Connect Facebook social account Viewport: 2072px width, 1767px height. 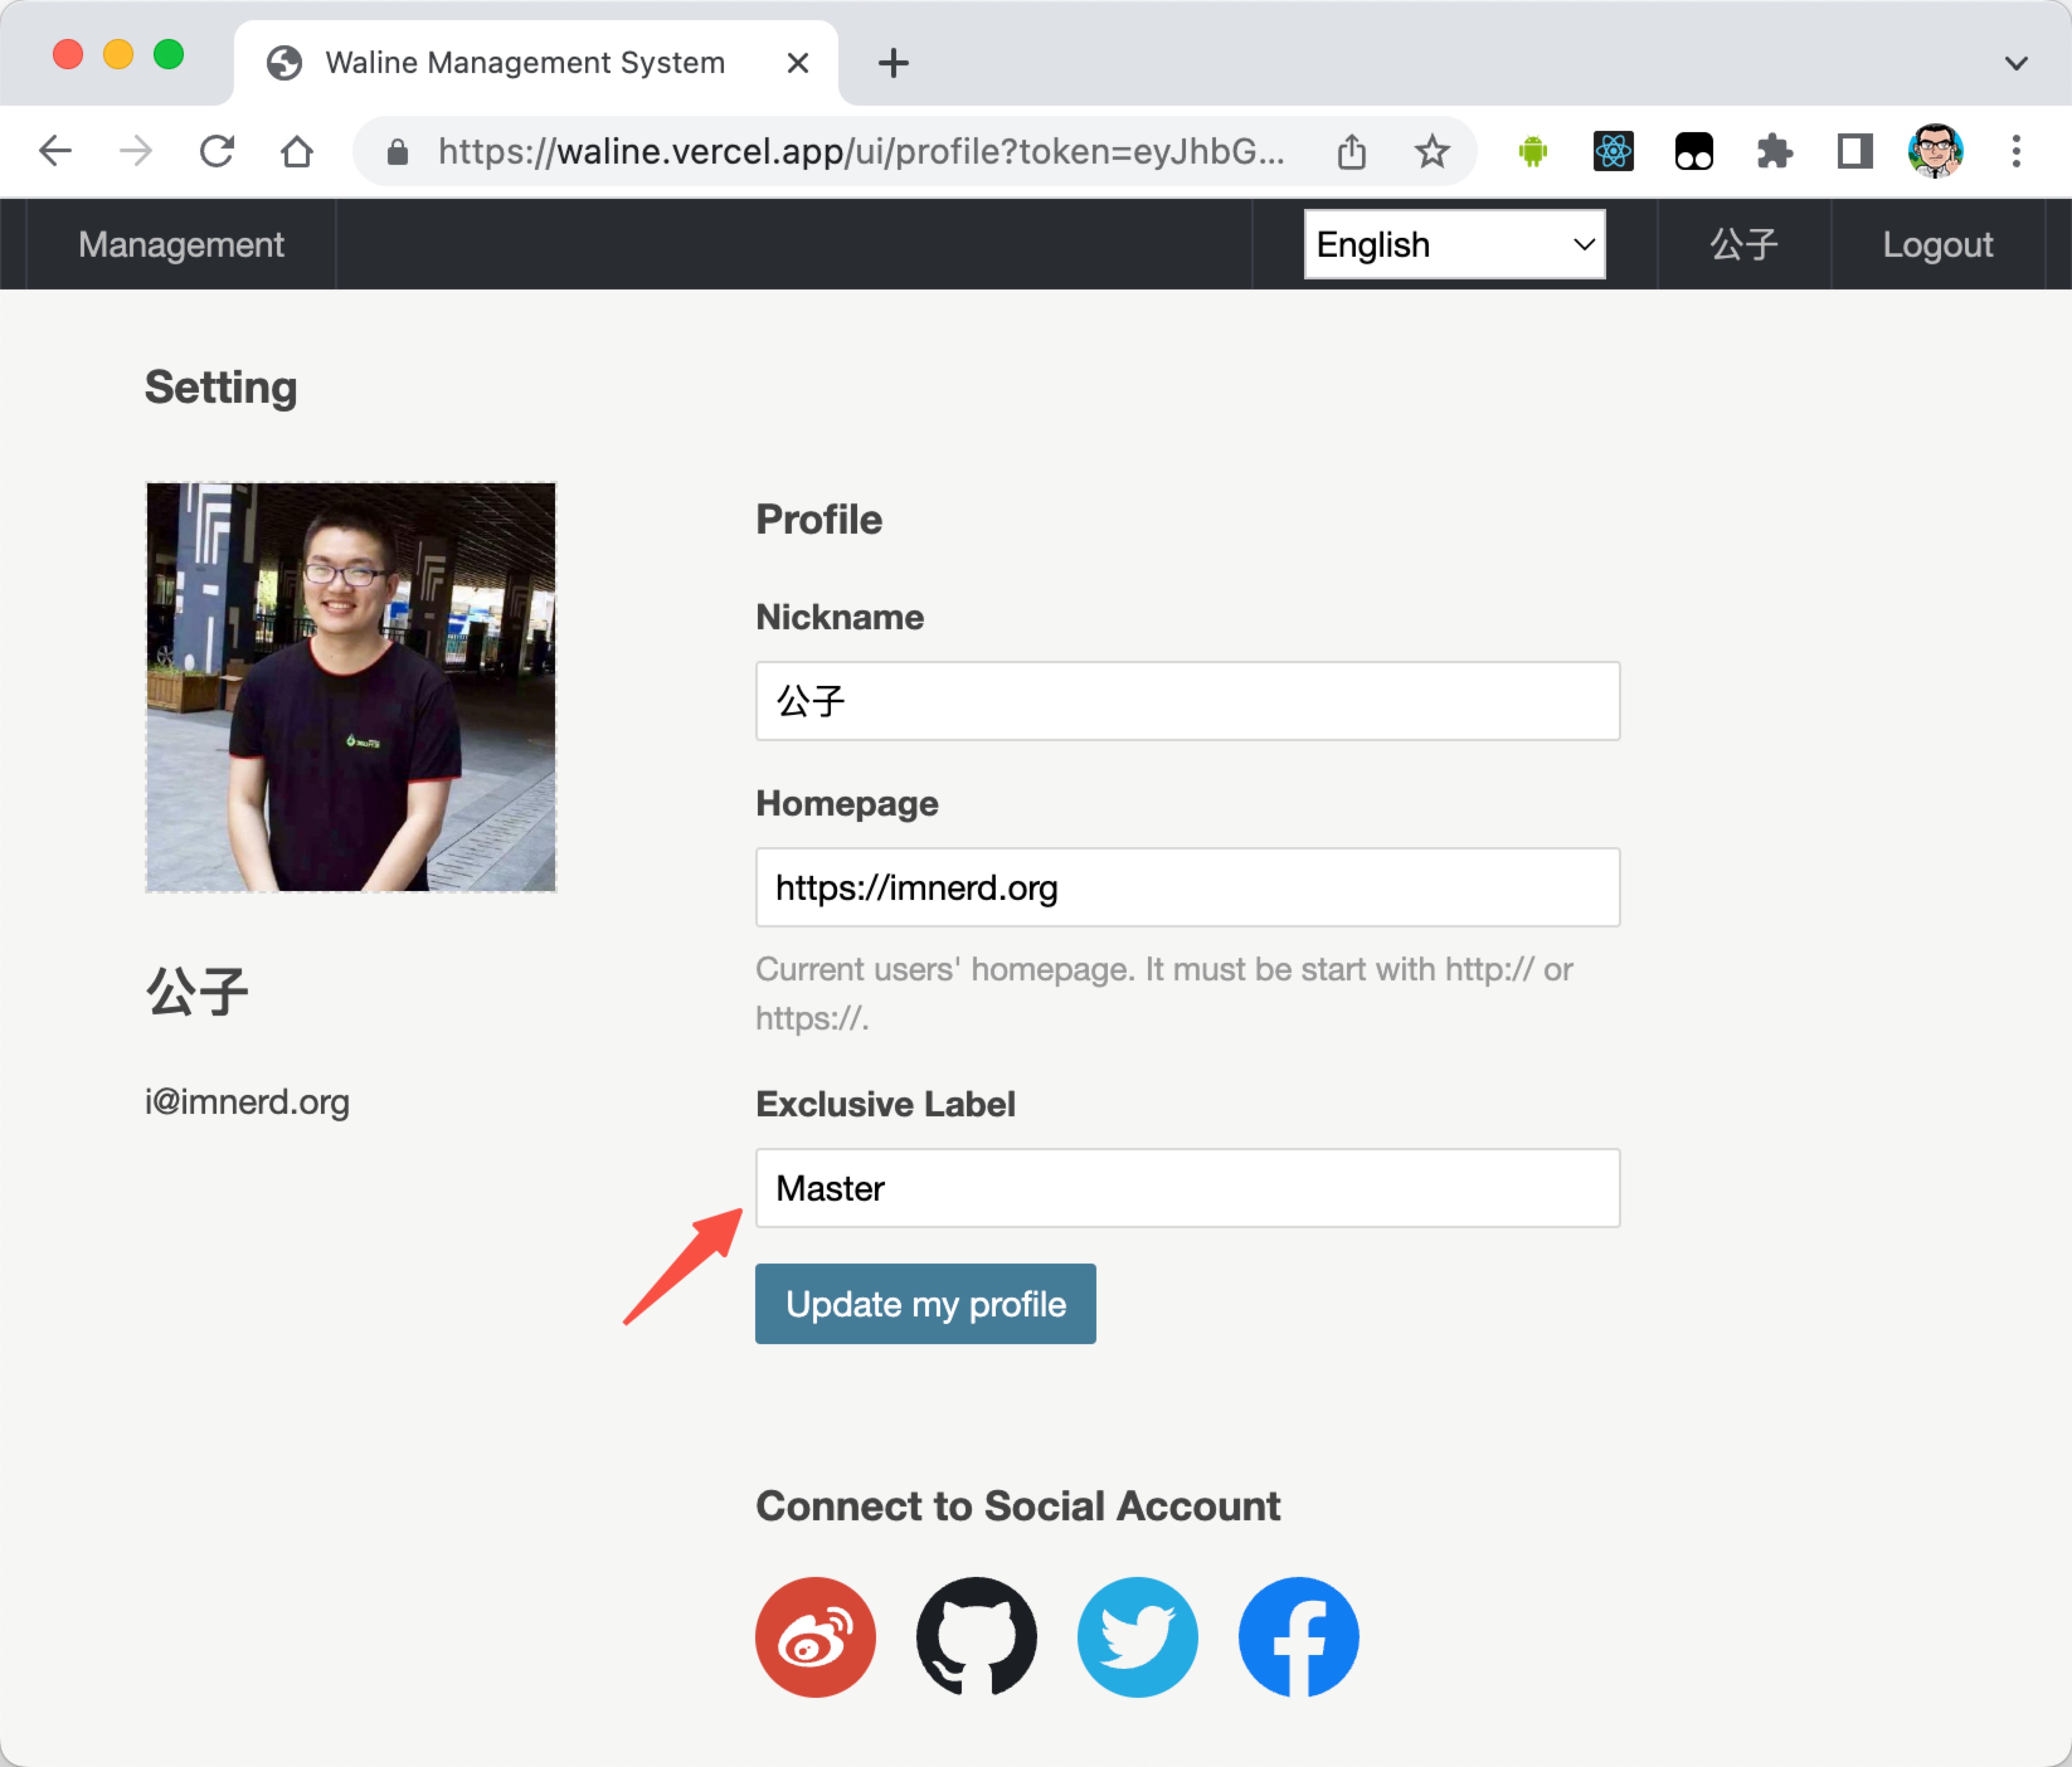pyautogui.click(x=1298, y=1637)
